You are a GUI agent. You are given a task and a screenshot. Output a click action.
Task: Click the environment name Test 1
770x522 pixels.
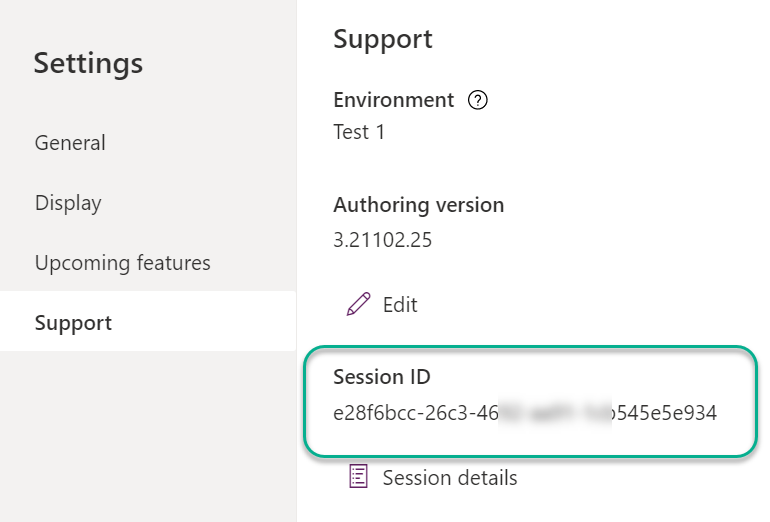coord(358,132)
